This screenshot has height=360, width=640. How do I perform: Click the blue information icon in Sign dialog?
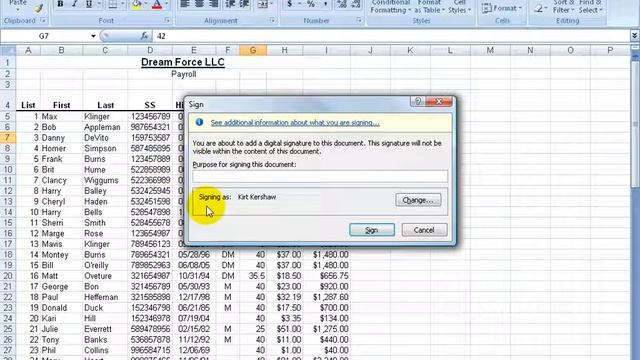click(199, 122)
